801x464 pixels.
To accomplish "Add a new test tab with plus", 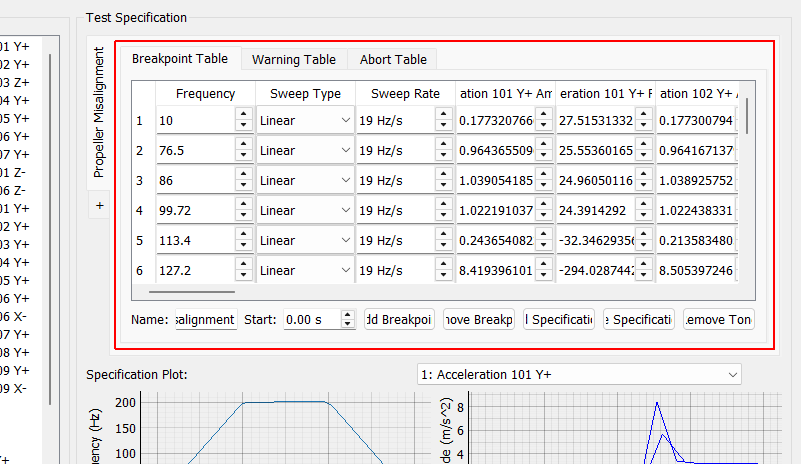I will point(100,205).
